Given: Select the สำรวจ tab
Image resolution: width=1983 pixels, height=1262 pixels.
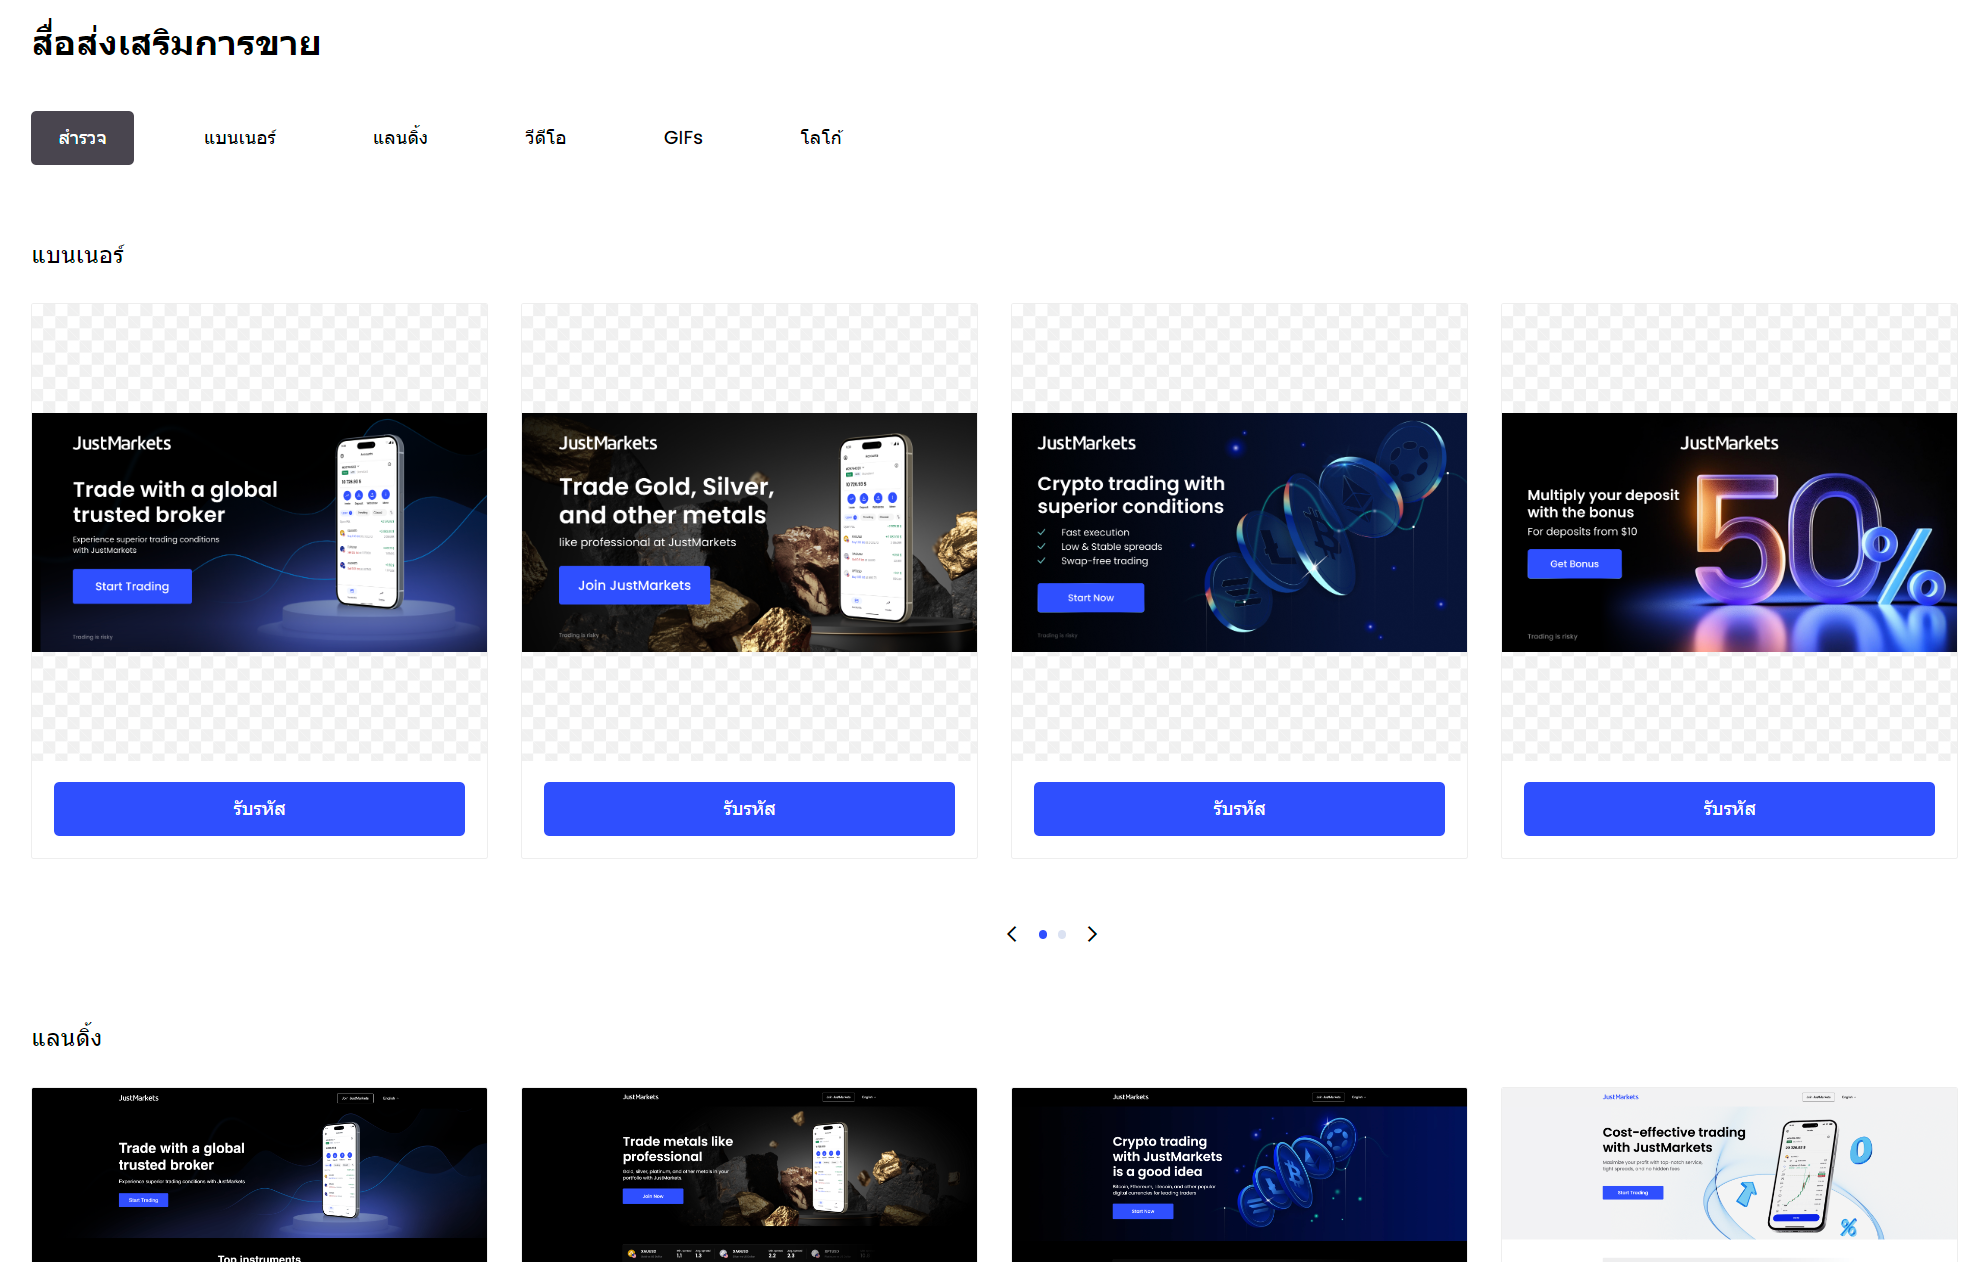Looking at the screenshot, I should [82, 138].
